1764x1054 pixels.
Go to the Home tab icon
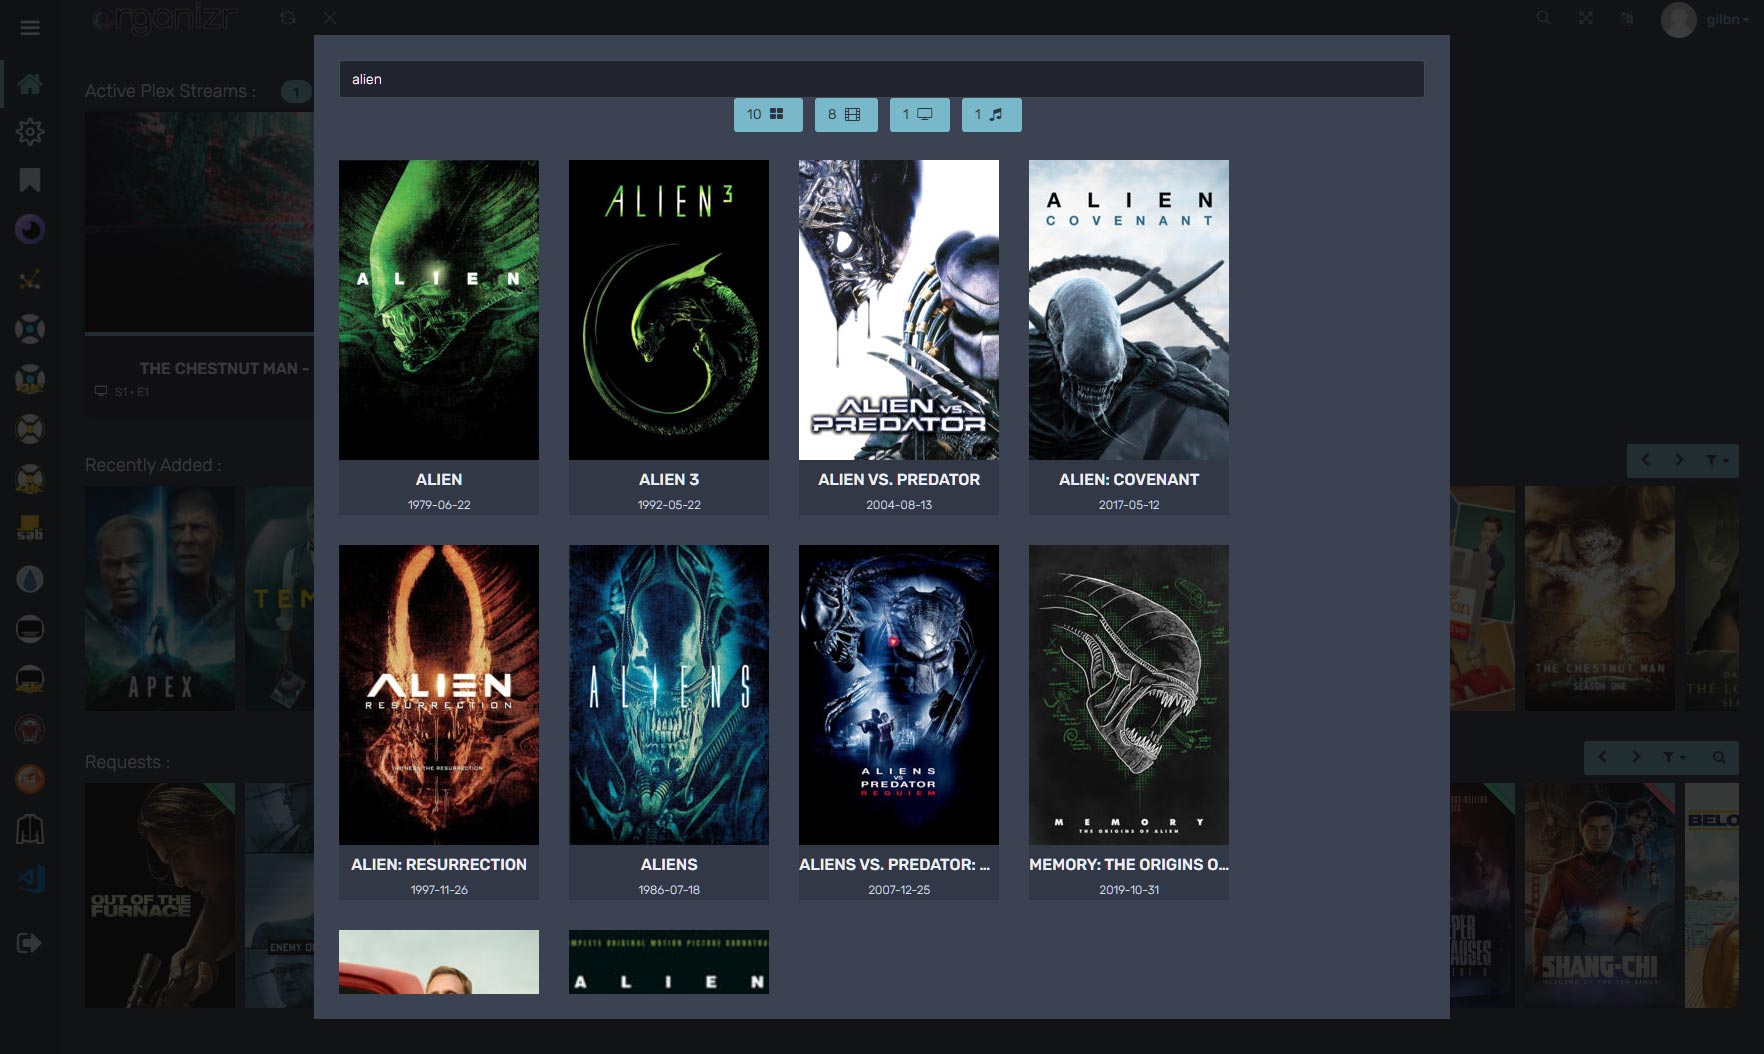coord(30,83)
